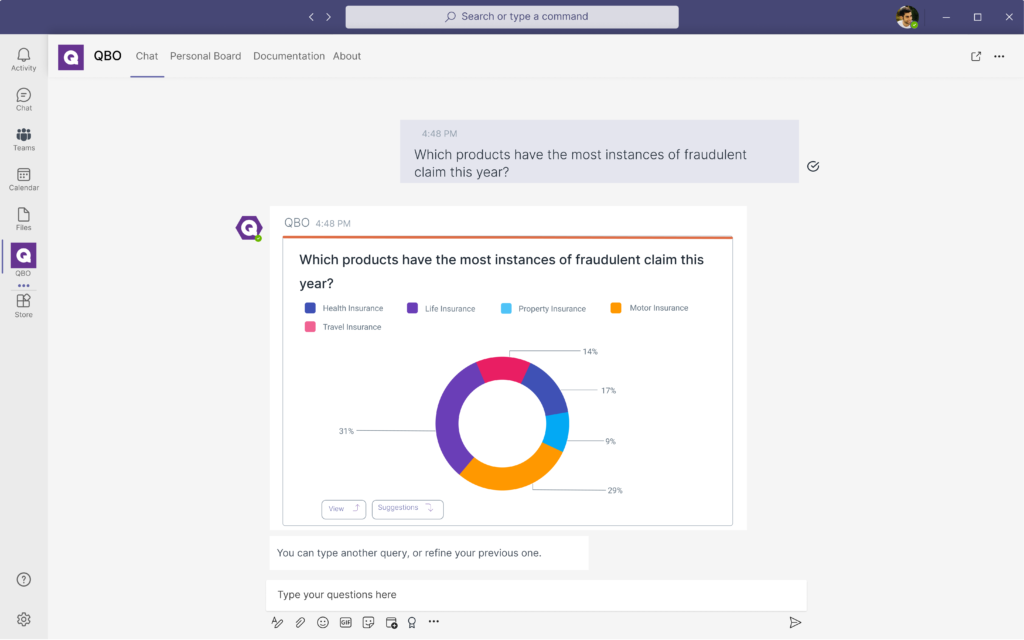Expand the Suggestions button below chart
Viewport: 1024px width, 640px height.
click(407, 509)
